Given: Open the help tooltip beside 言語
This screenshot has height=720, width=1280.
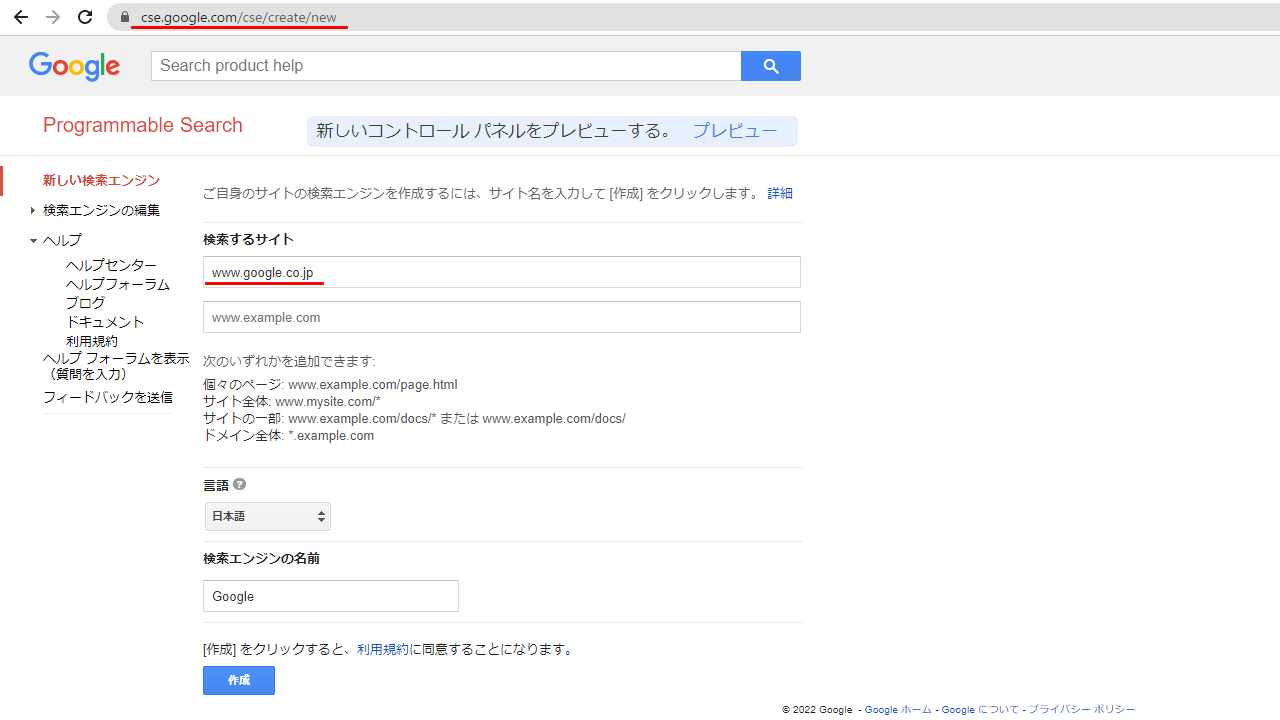Looking at the screenshot, I should pyautogui.click(x=239, y=483).
